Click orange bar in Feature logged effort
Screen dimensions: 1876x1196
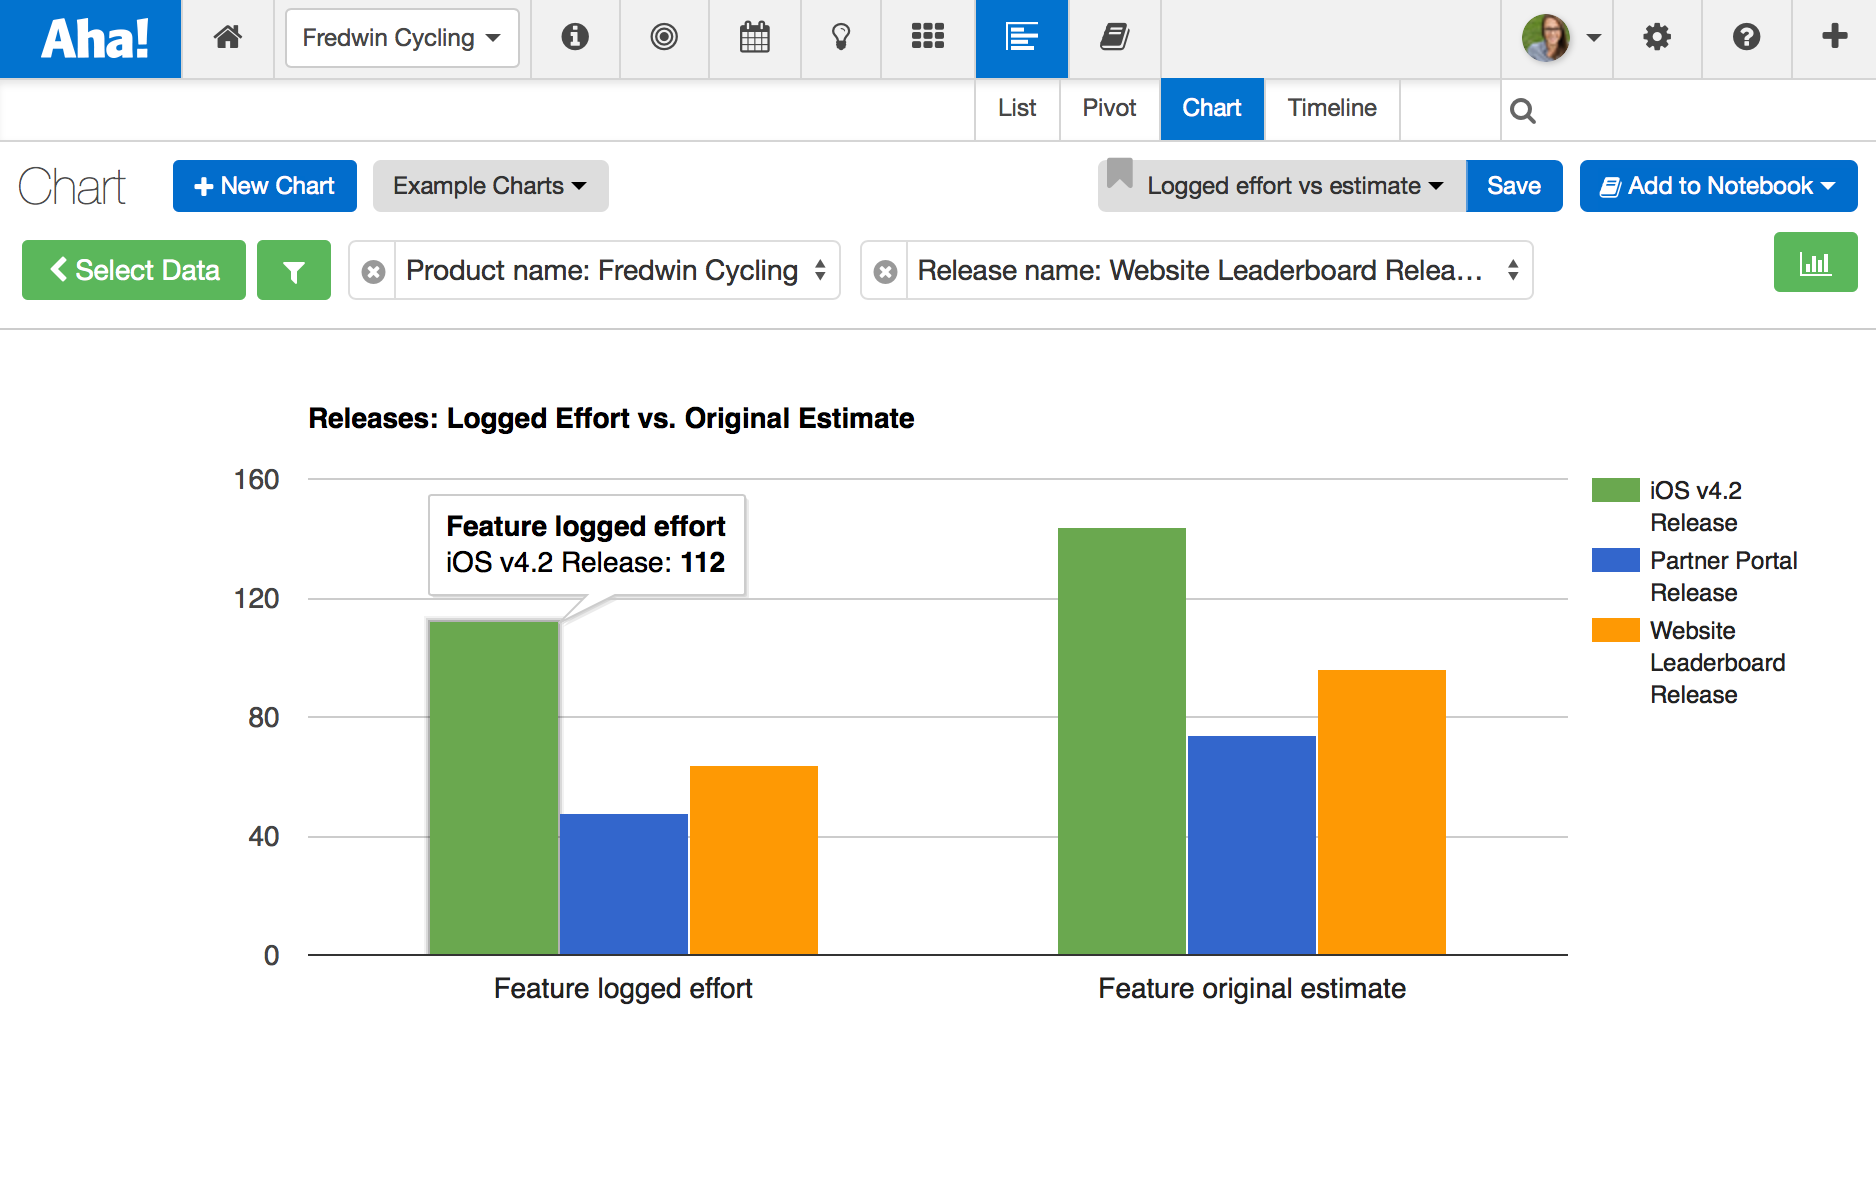click(x=754, y=860)
